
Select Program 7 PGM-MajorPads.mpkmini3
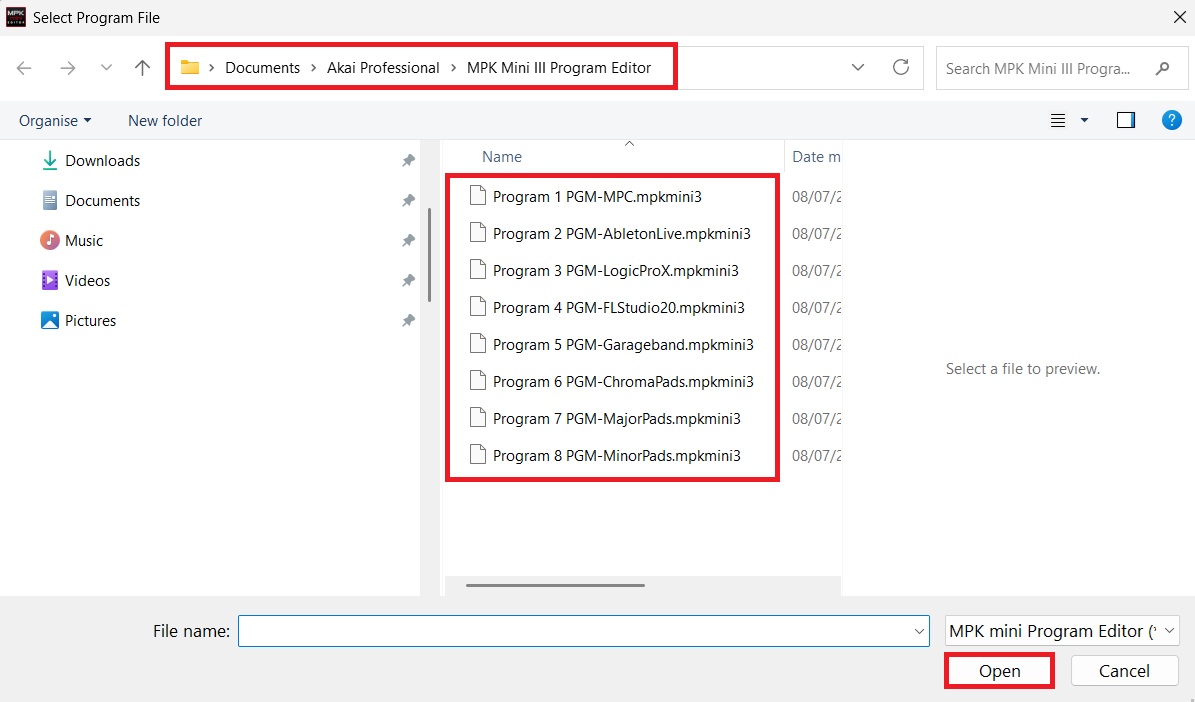tap(617, 418)
